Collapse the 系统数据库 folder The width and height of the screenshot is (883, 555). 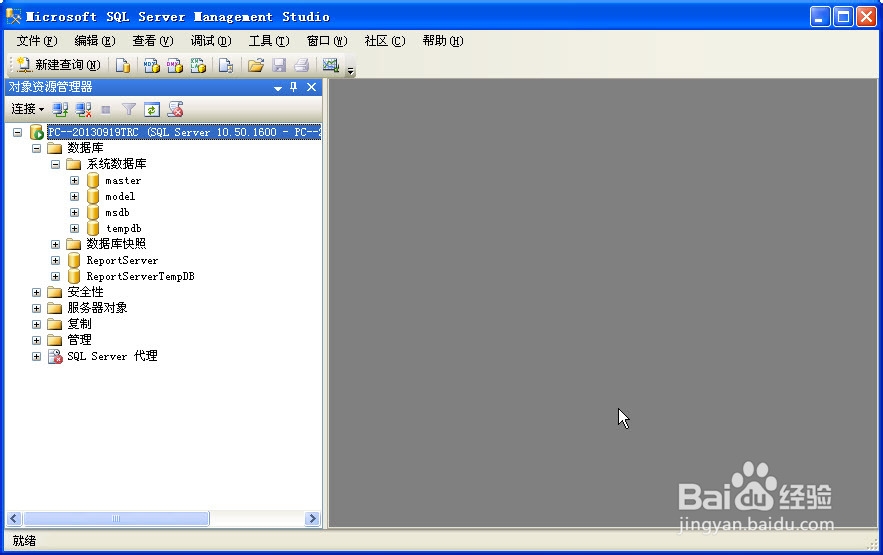coord(55,164)
